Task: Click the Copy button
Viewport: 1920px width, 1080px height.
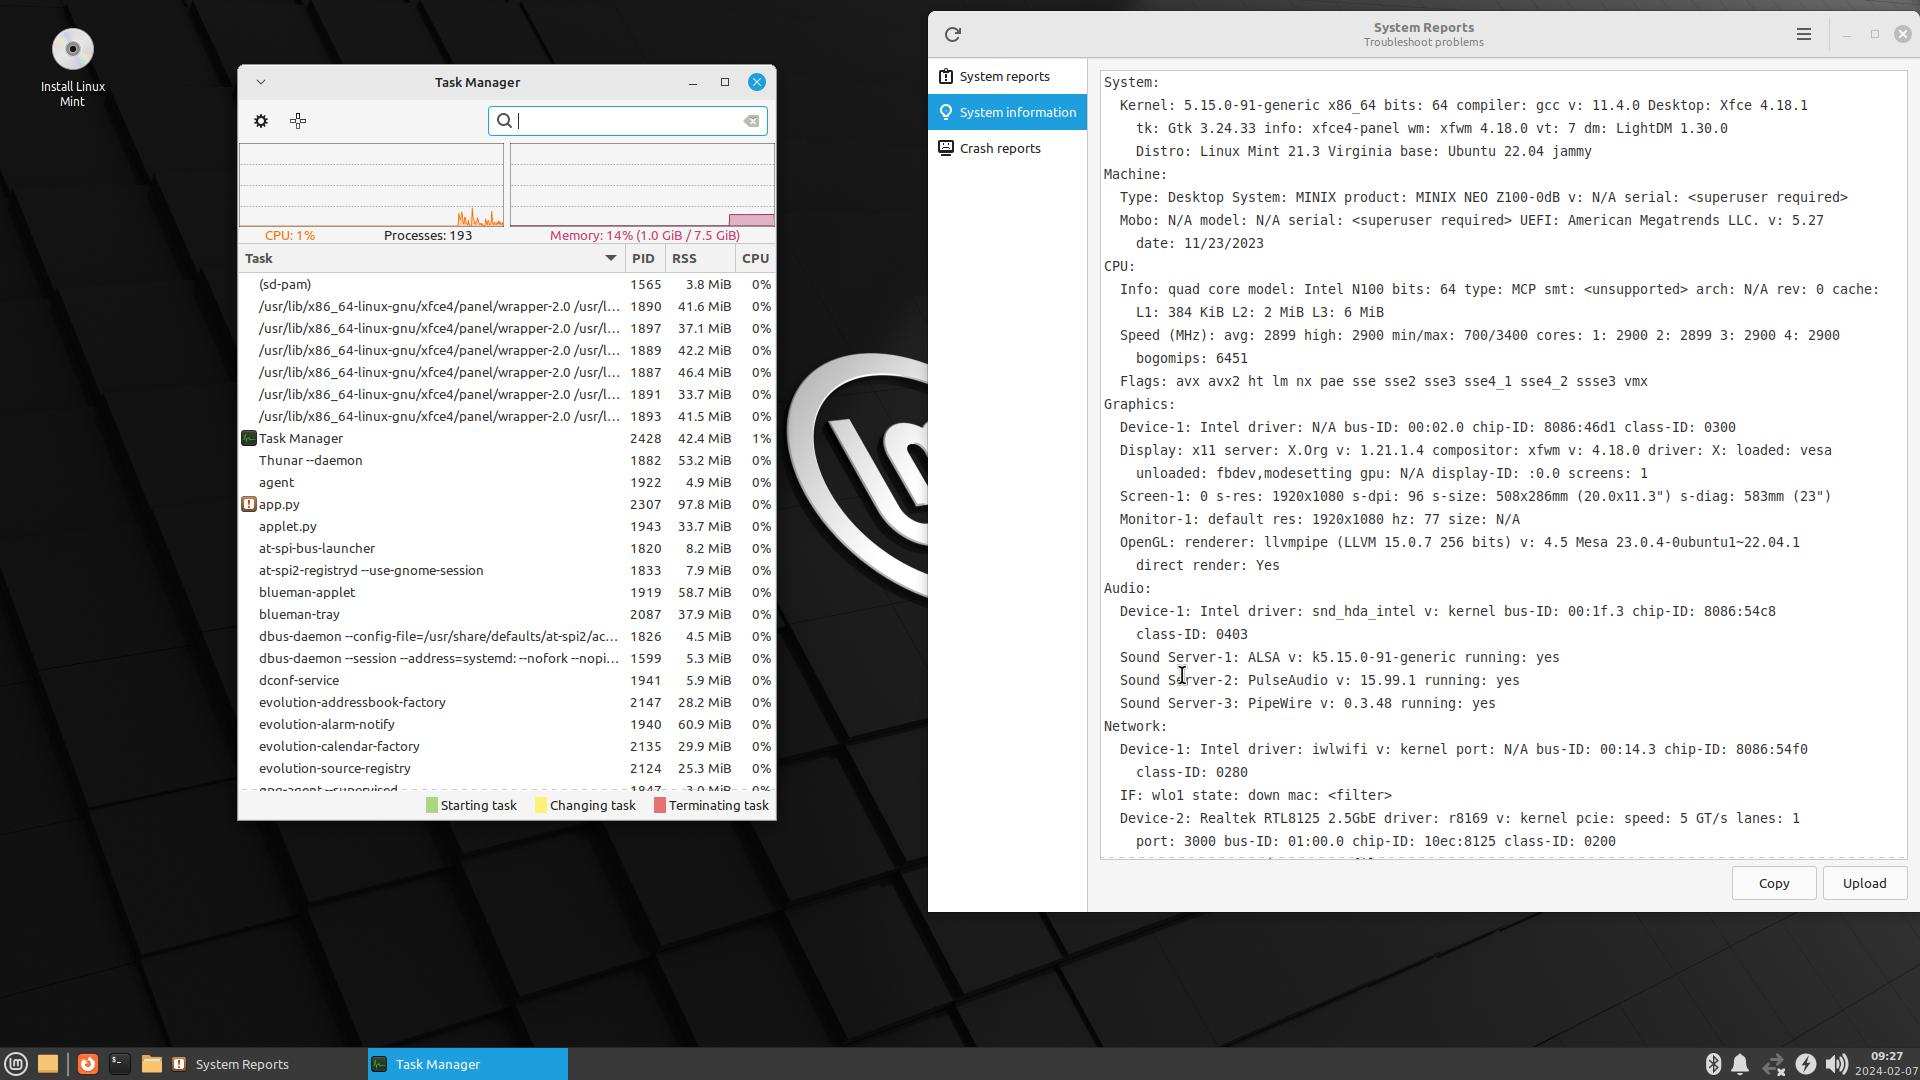Action: pyautogui.click(x=1774, y=883)
